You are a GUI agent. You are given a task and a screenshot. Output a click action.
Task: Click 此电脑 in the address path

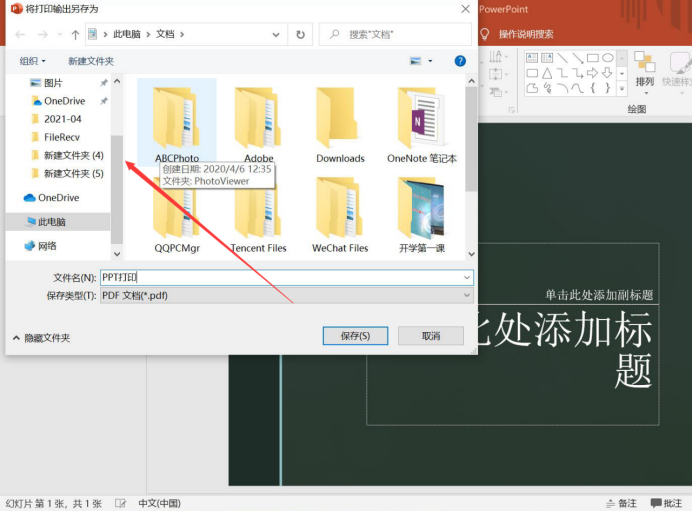(127, 34)
